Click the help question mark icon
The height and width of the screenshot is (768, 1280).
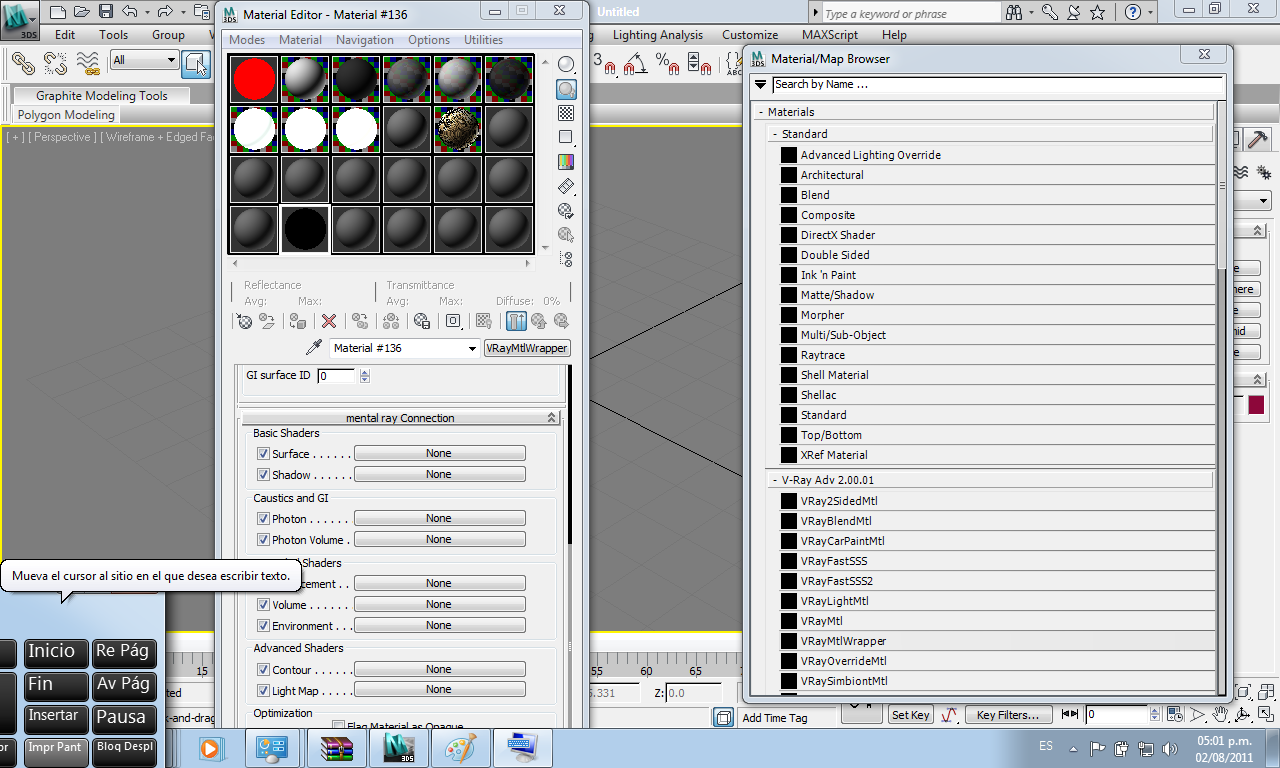(1133, 13)
